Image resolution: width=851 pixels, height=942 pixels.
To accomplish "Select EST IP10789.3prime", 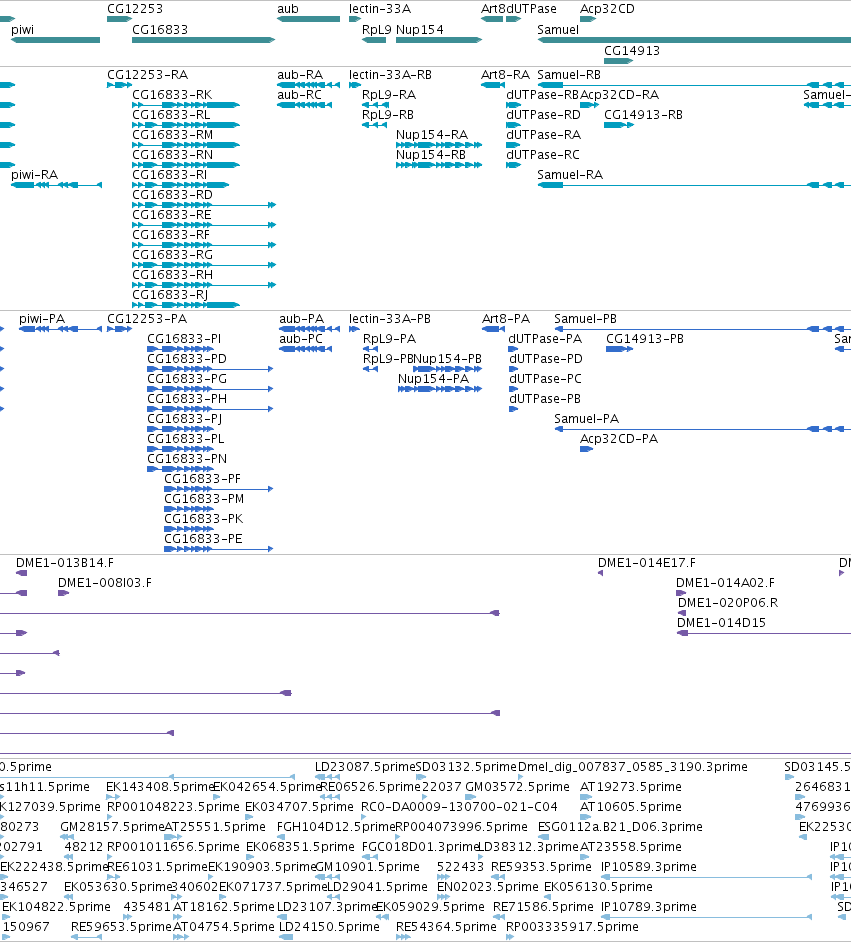I will 649,906.
